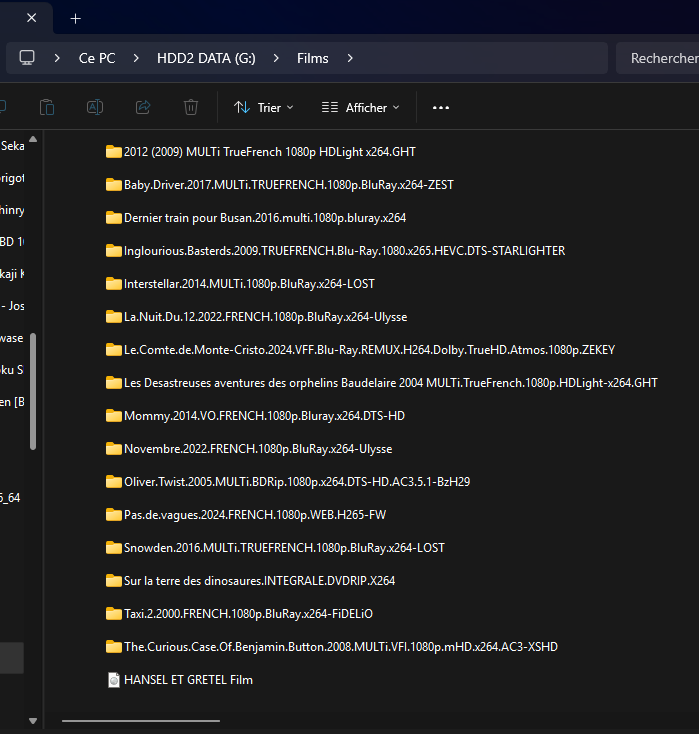Select Mommy.2014.VO.FRENCH folder name
Screen dimensions: 699x734
(265, 416)
